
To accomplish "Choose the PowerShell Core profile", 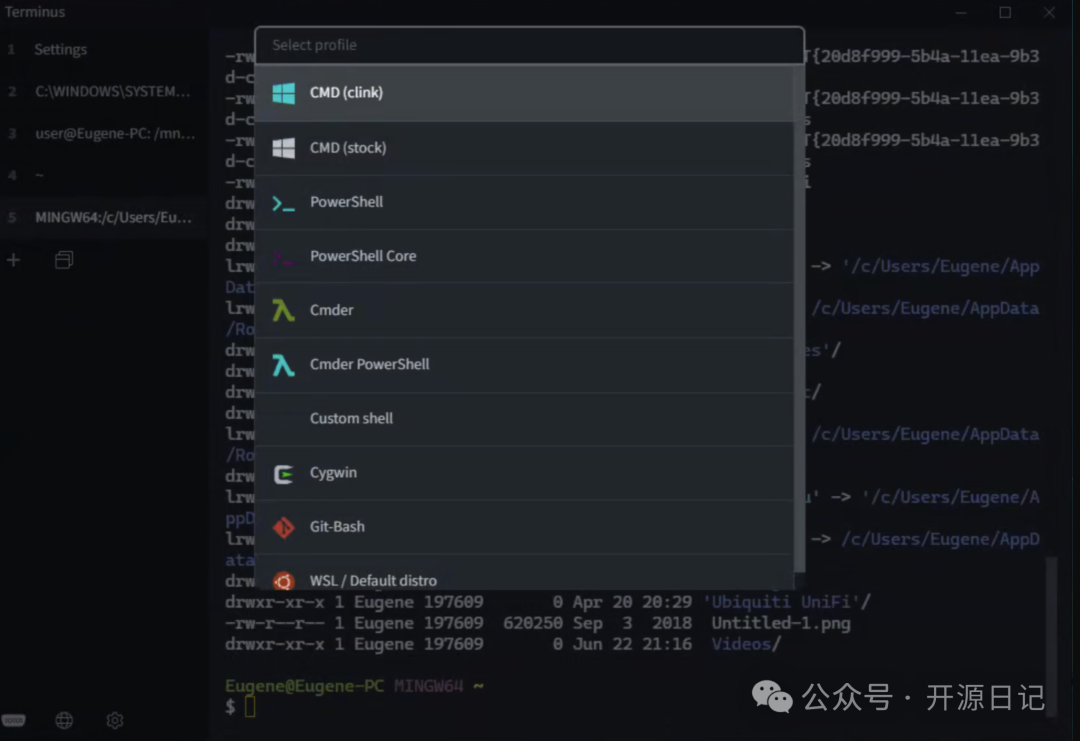I will click(524, 256).
